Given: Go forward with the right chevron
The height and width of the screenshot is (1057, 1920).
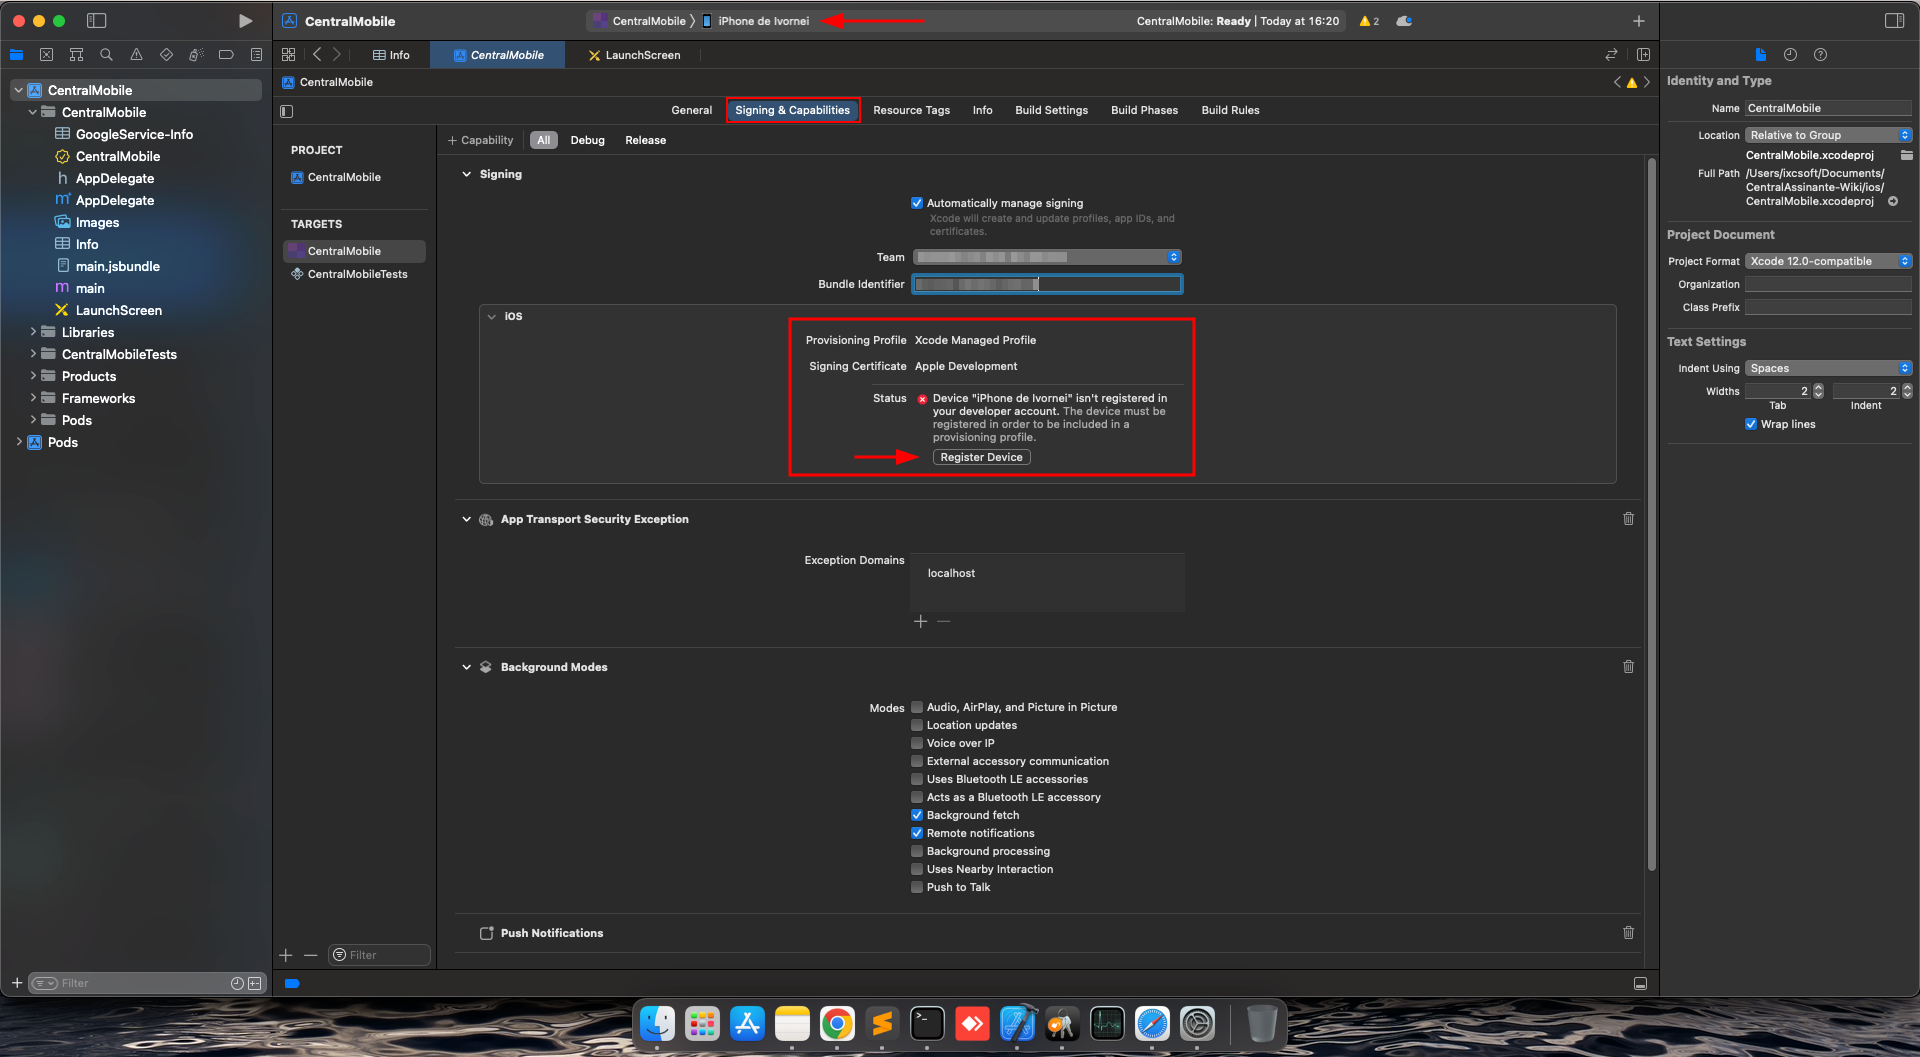Looking at the screenshot, I should click(337, 55).
